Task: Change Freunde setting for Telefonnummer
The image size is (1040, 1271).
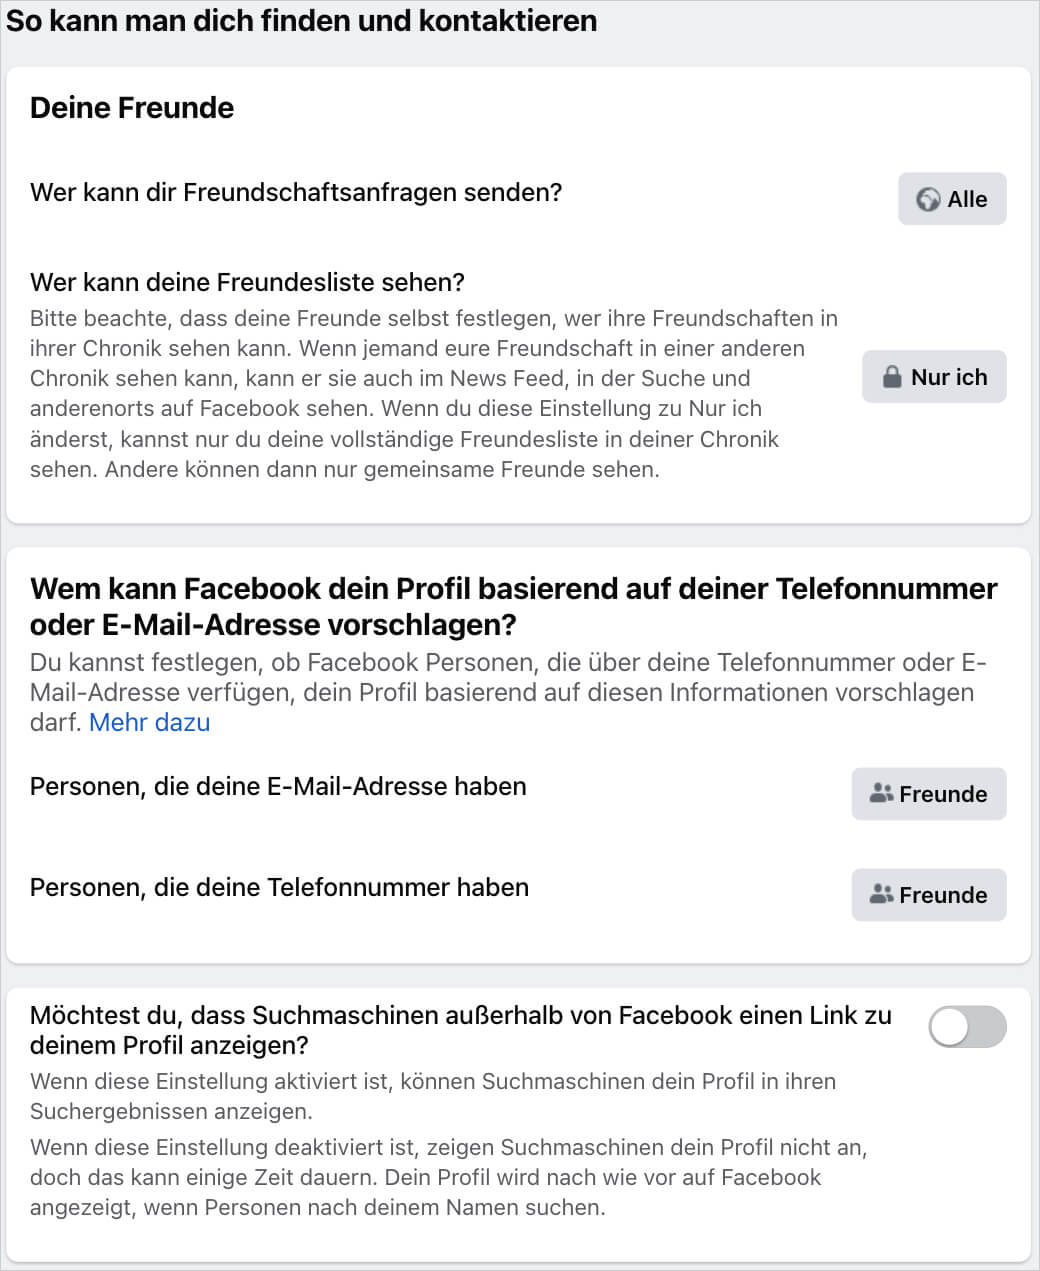Action: 929,895
